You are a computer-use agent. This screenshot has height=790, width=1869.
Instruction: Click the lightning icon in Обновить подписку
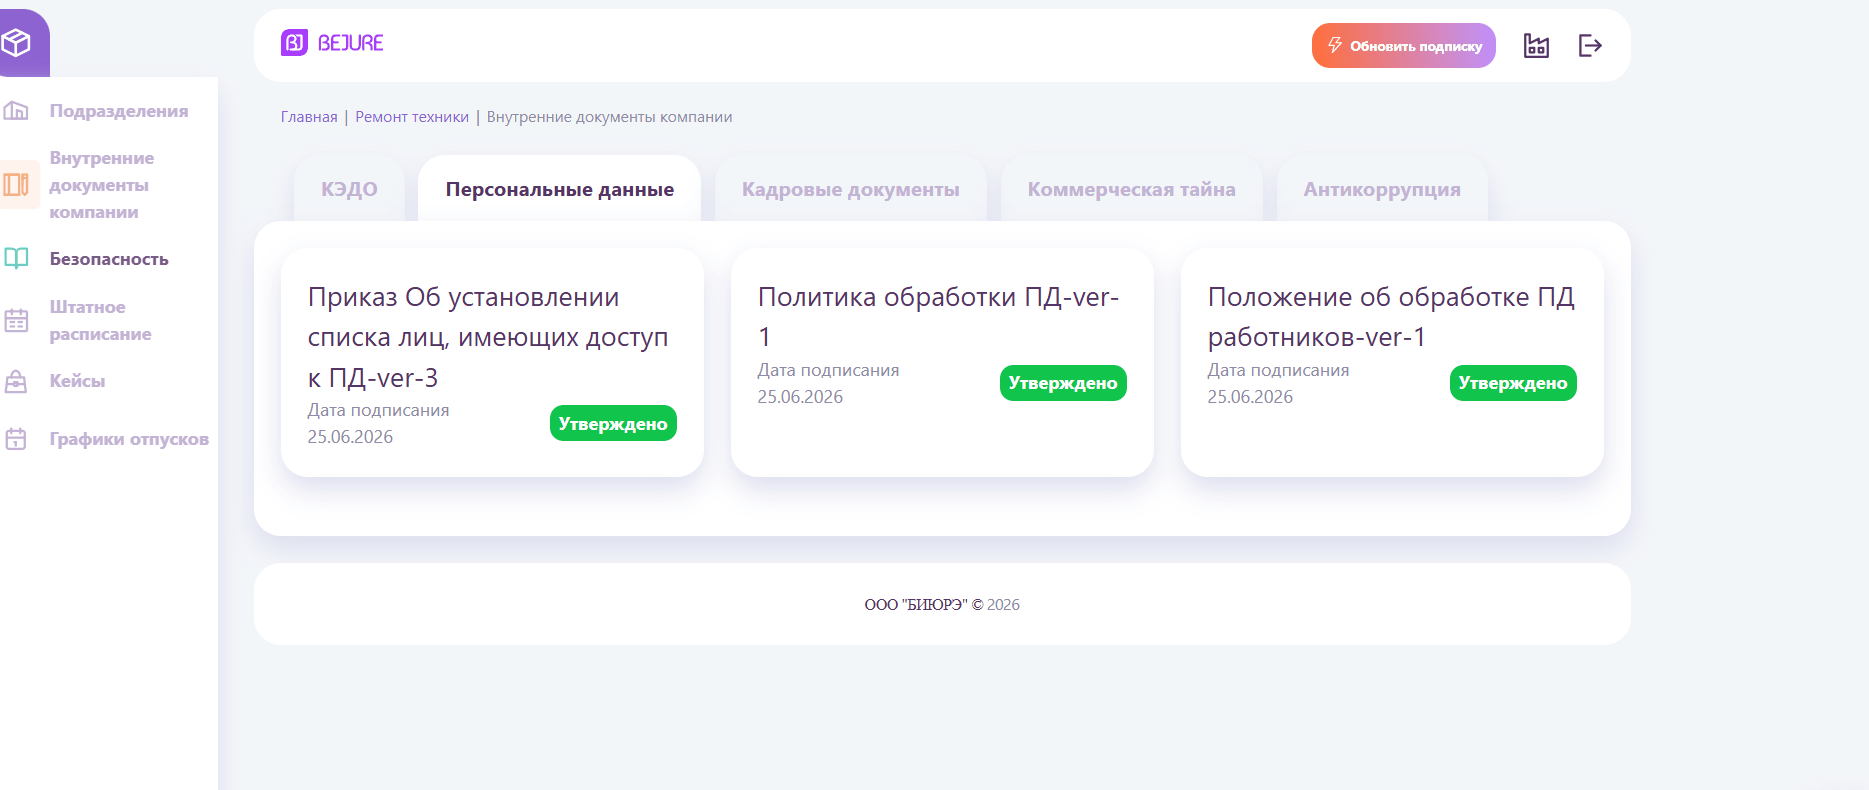tap(1335, 45)
